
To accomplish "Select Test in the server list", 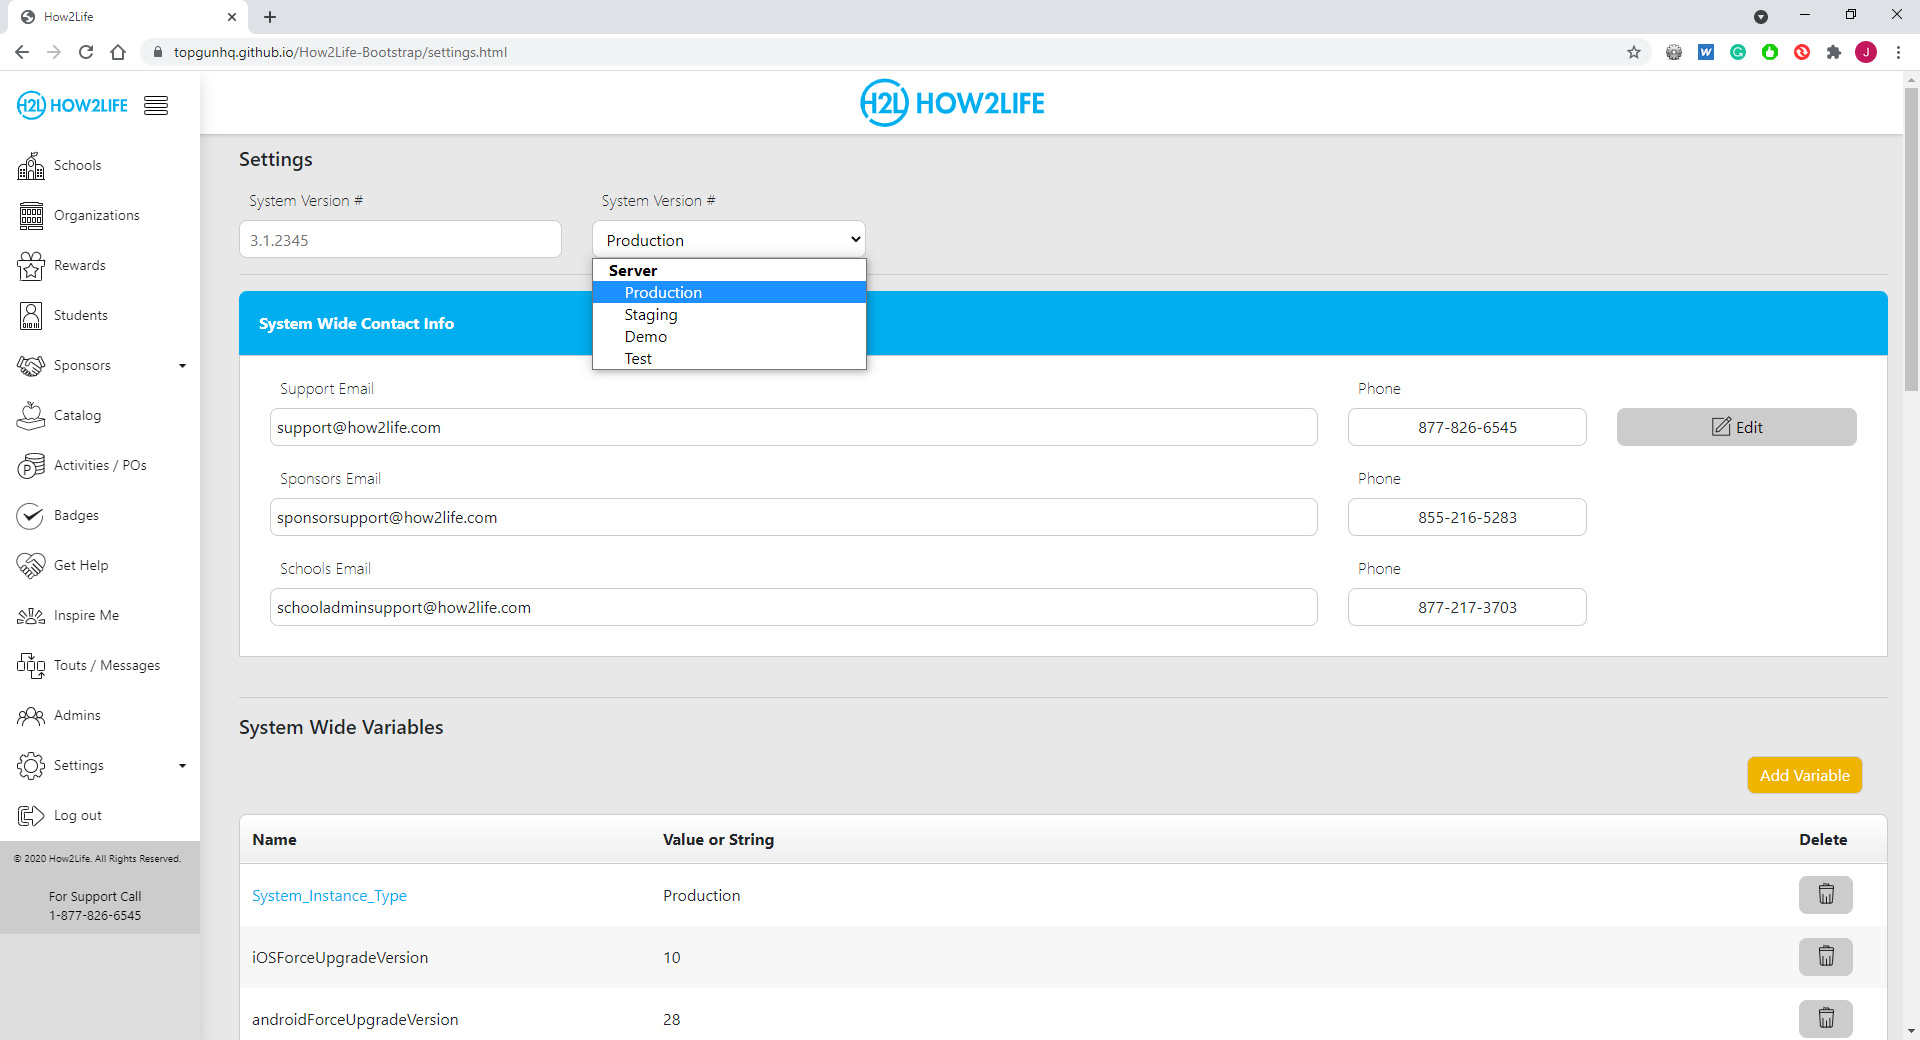I will 729,358.
